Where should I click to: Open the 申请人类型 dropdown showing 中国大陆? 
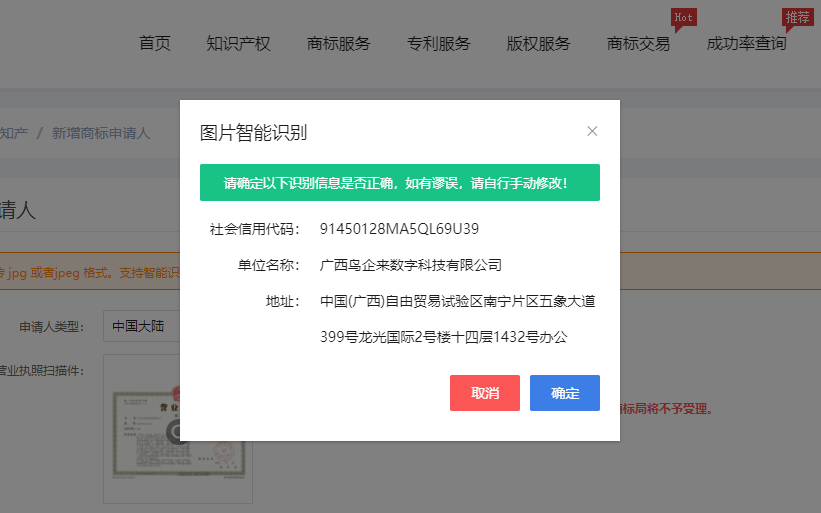[x=141, y=326]
